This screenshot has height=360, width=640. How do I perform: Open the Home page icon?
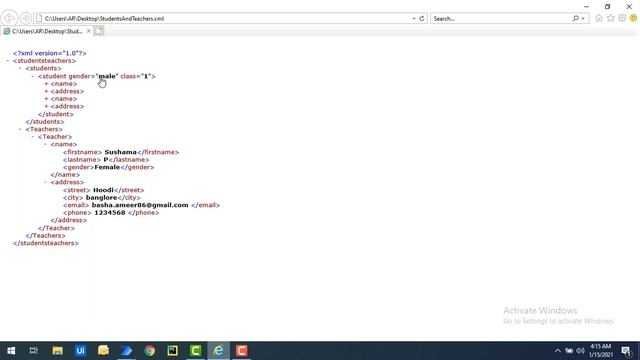click(599, 18)
